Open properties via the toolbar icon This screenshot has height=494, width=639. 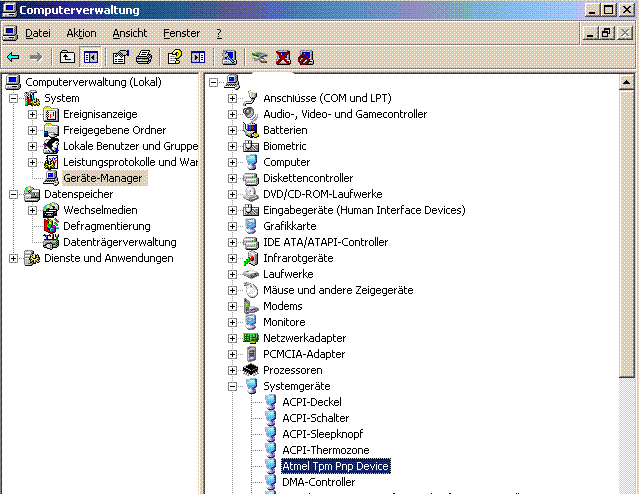click(x=121, y=57)
